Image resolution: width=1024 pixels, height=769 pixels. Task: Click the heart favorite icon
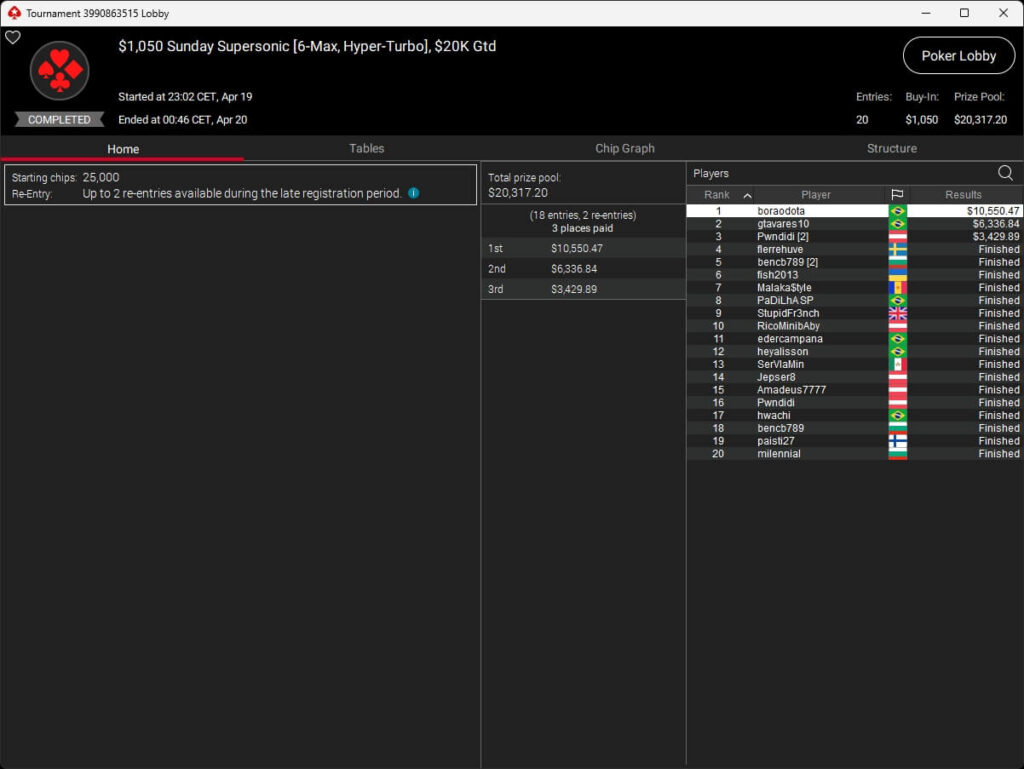tap(13, 37)
